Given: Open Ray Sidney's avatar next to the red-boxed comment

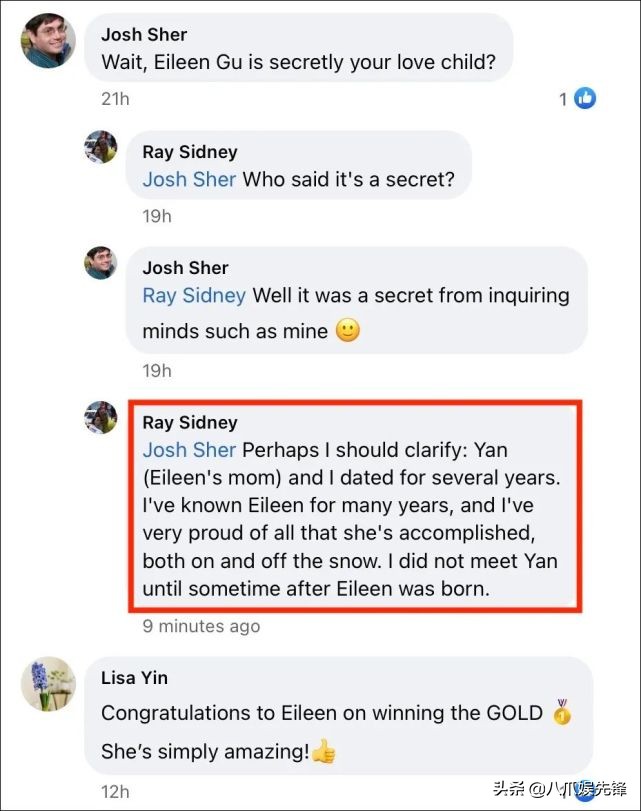Looking at the screenshot, I should [101, 418].
